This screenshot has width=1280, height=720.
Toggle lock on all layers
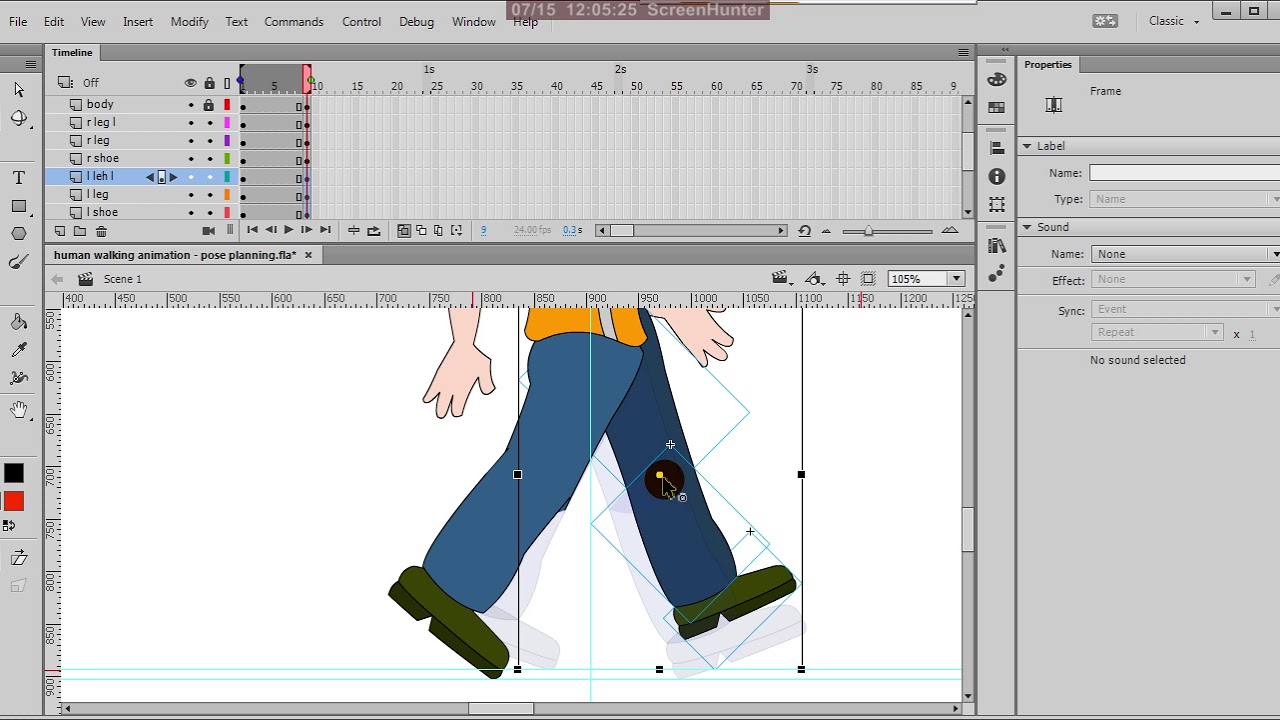tap(209, 83)
